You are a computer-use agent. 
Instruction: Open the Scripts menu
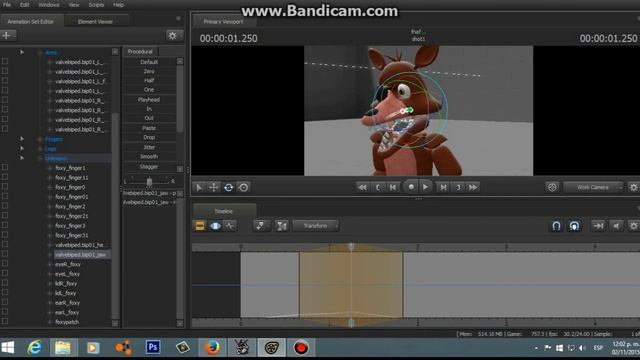[x=96, y=5]
